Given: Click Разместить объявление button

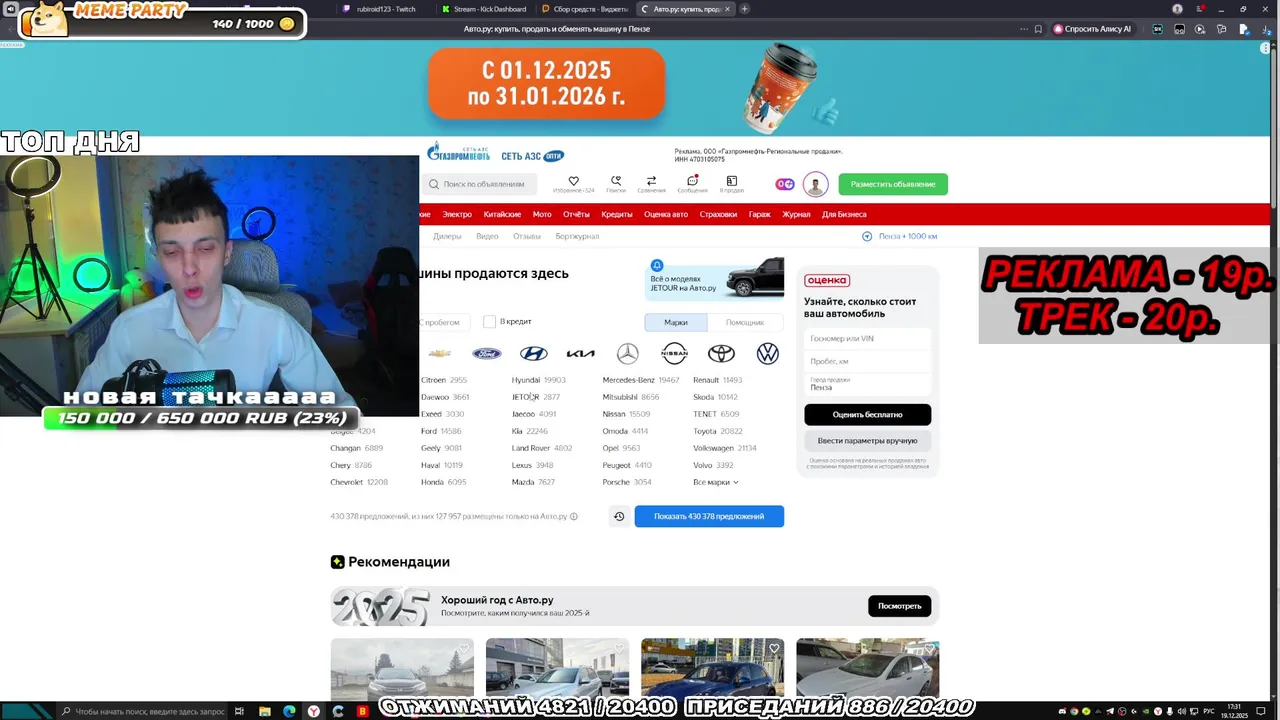Looking at the screenshot, I should pyautogui.click(x=893, y=184).
